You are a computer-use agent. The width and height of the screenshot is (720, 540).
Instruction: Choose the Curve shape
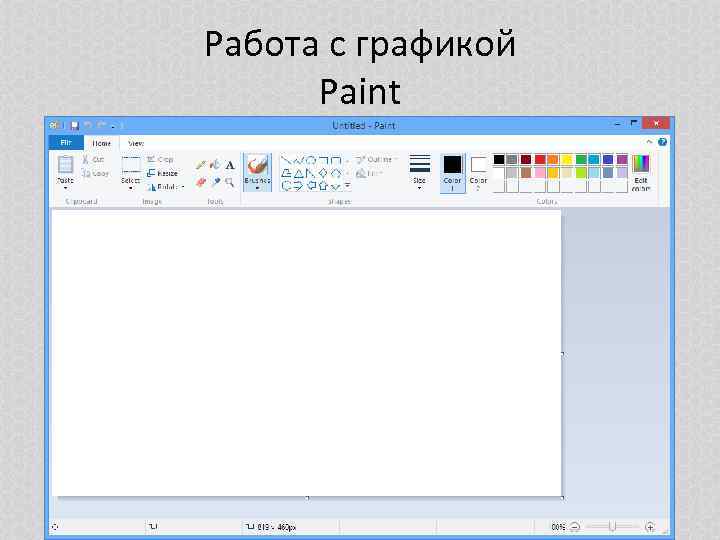pyautogui.click(x=298, y=160)
